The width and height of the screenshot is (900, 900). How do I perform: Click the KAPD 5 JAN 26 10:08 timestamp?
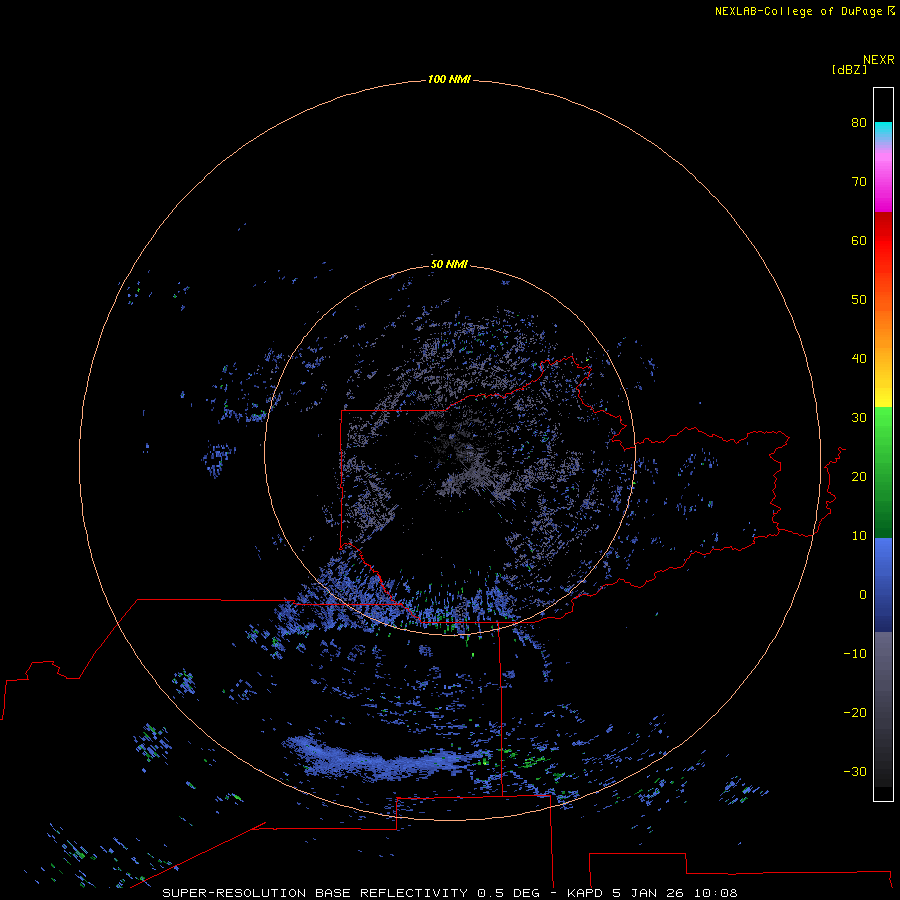tap(652, 893)
